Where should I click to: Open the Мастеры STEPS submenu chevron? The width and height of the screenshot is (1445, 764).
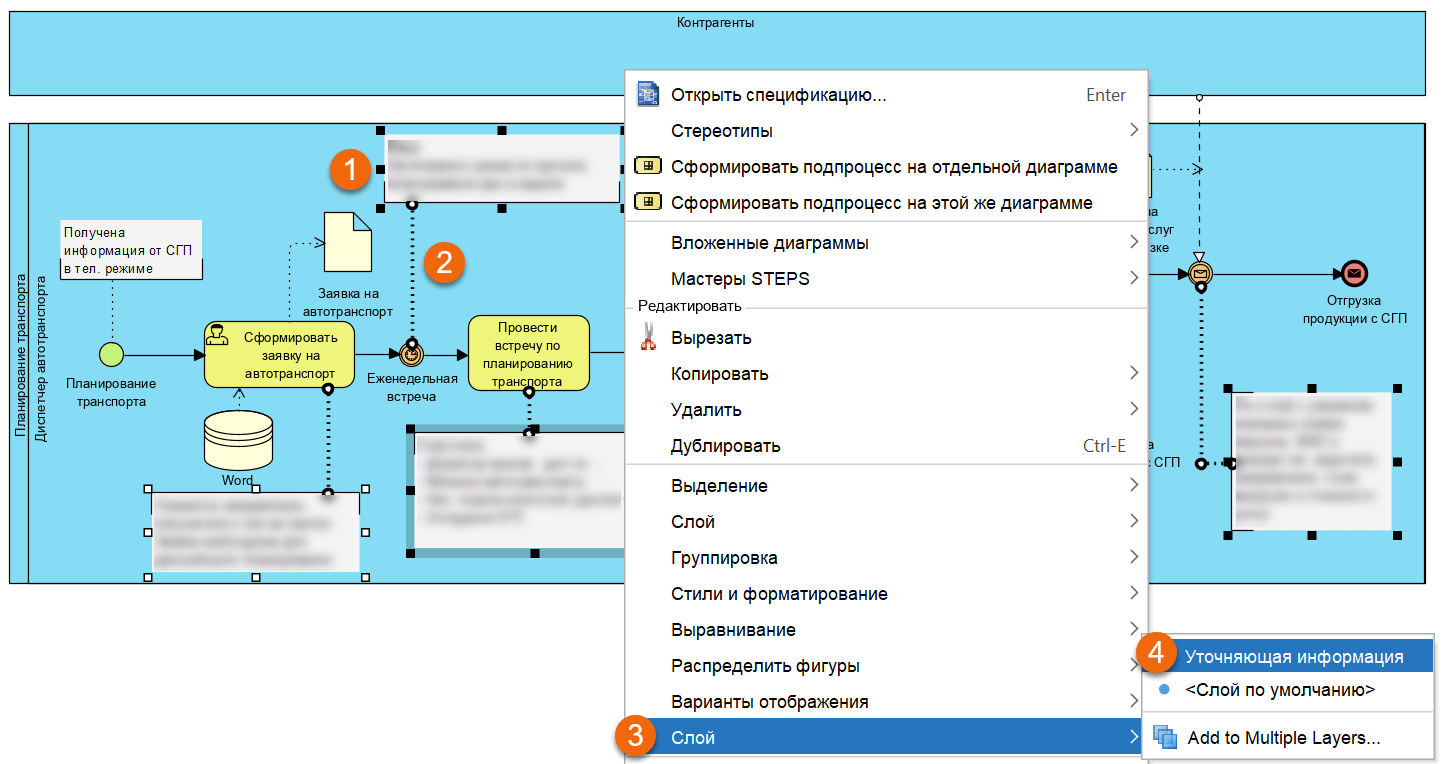1134,278
